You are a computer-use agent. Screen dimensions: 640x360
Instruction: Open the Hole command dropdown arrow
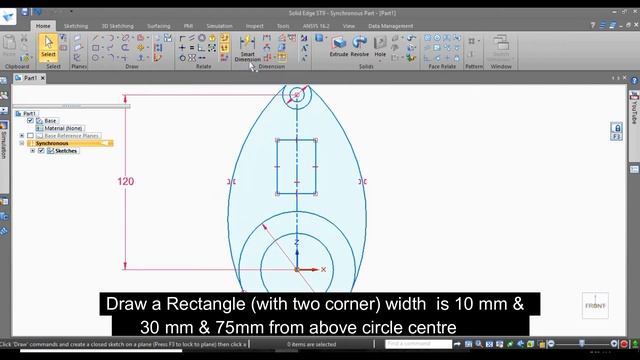pyautogui.click(x=380, y=61)
